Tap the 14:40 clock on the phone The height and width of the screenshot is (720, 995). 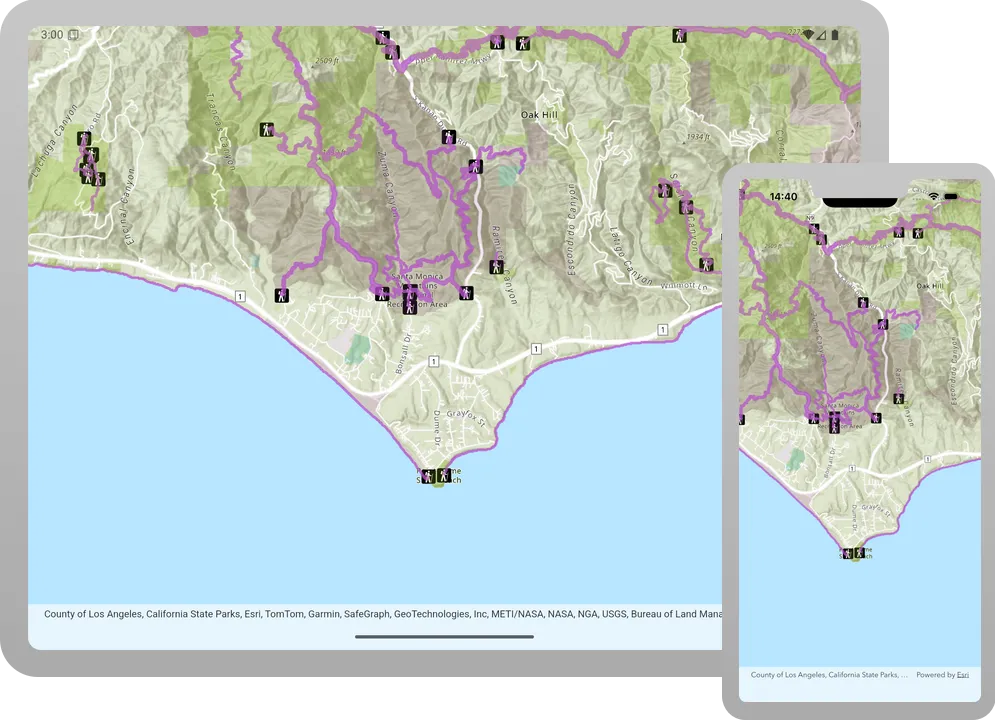click(x=783, y=197)
